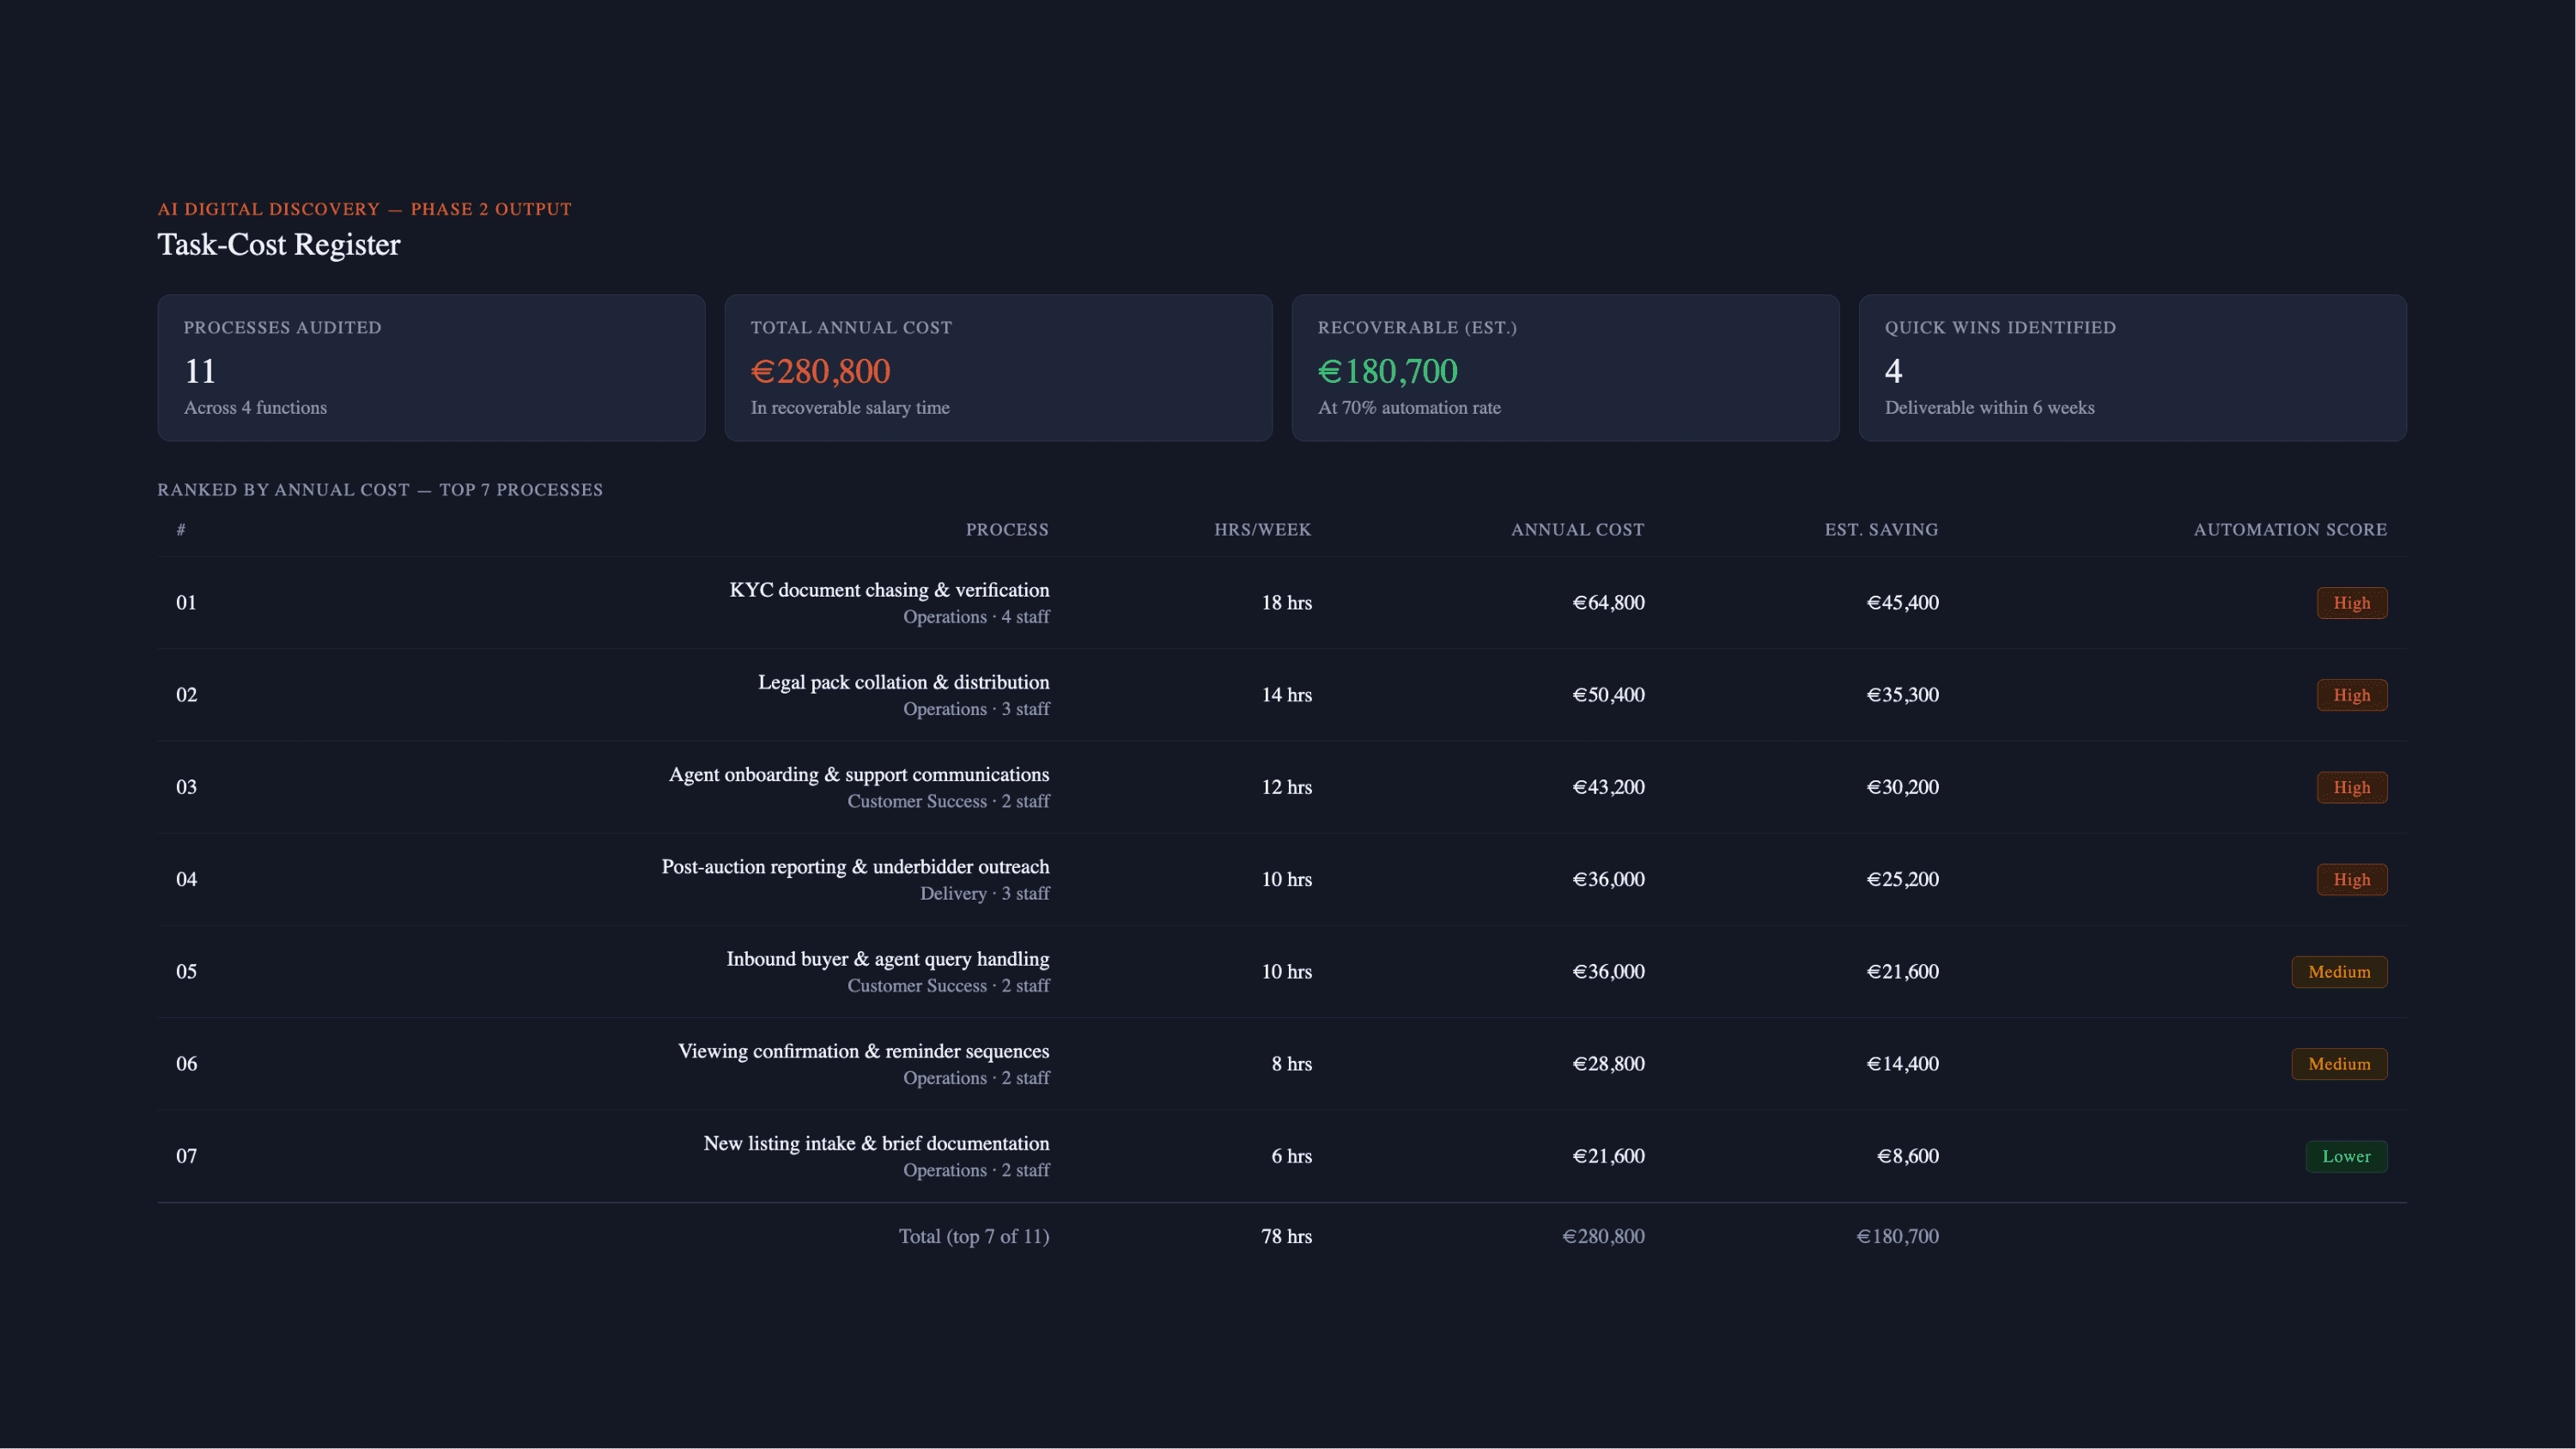The height and width of the screenshot is (1449, 2576).
Task: Click the 18 hrs cell in row 01
Action: [1286, 602]
